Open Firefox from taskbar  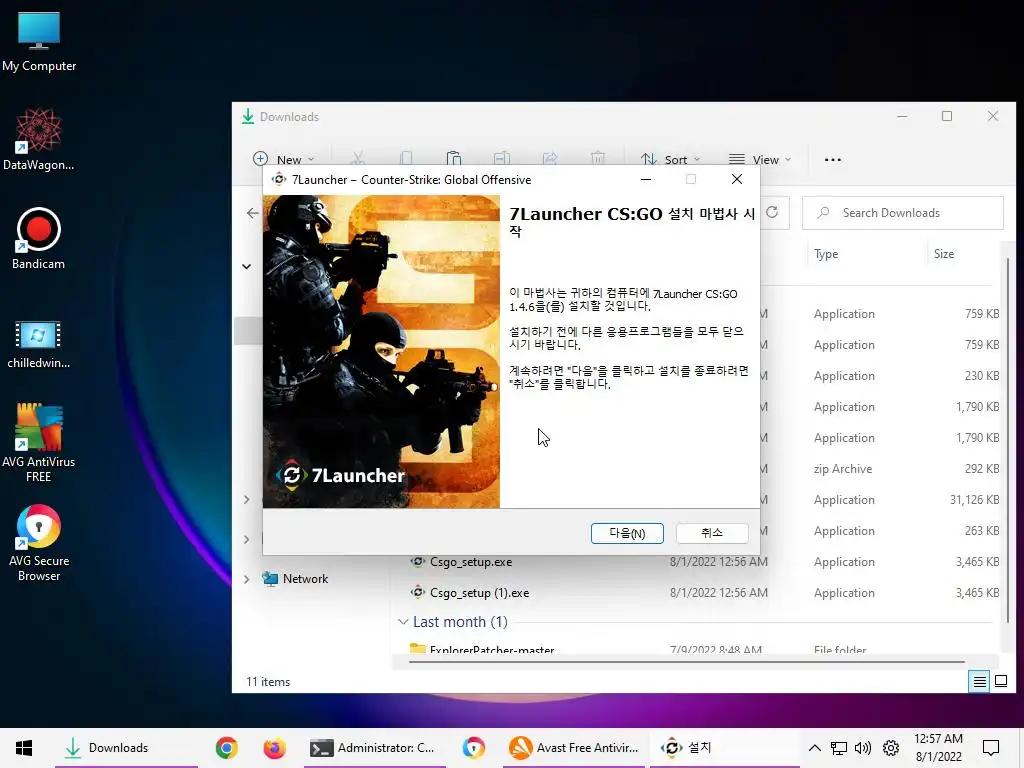pyautogui.click(x=274, y=748)
